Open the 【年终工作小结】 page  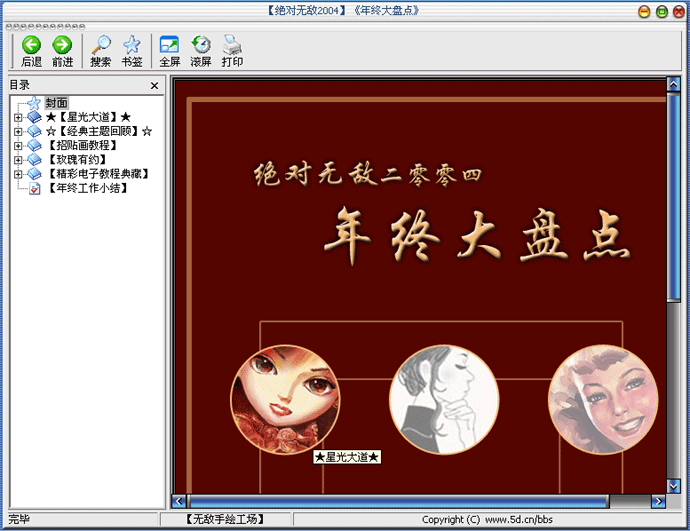87,188
